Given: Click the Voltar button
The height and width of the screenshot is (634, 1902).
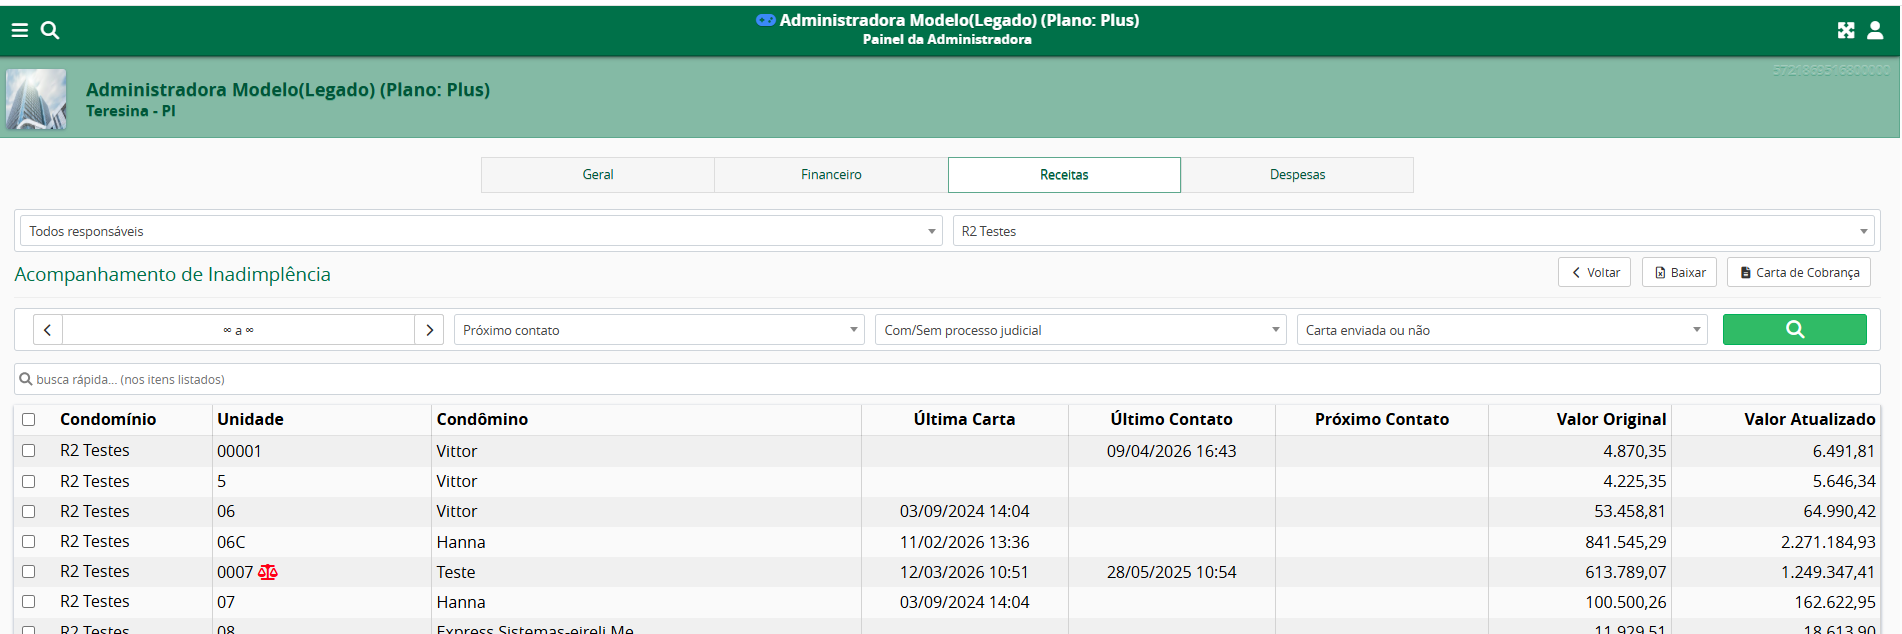Looking at the screenshot, I should pos(1594,272).
